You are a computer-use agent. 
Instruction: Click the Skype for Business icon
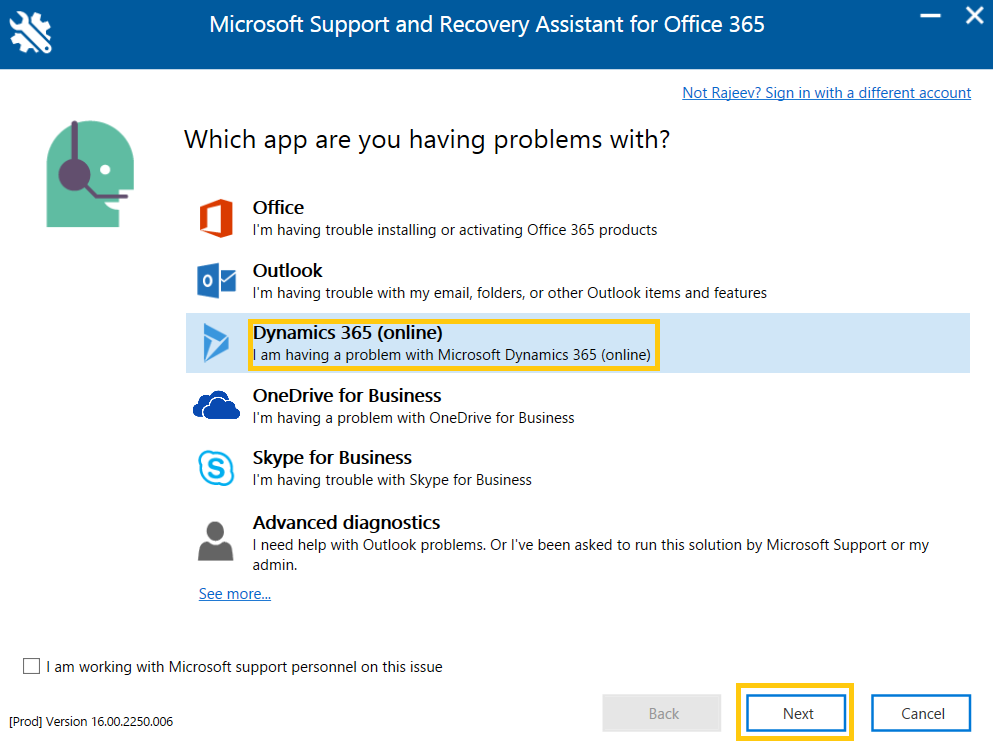[218, 468]
